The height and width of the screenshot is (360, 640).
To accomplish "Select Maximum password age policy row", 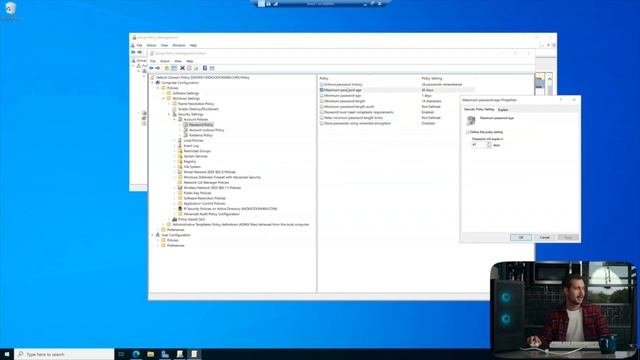I will 397,90.
